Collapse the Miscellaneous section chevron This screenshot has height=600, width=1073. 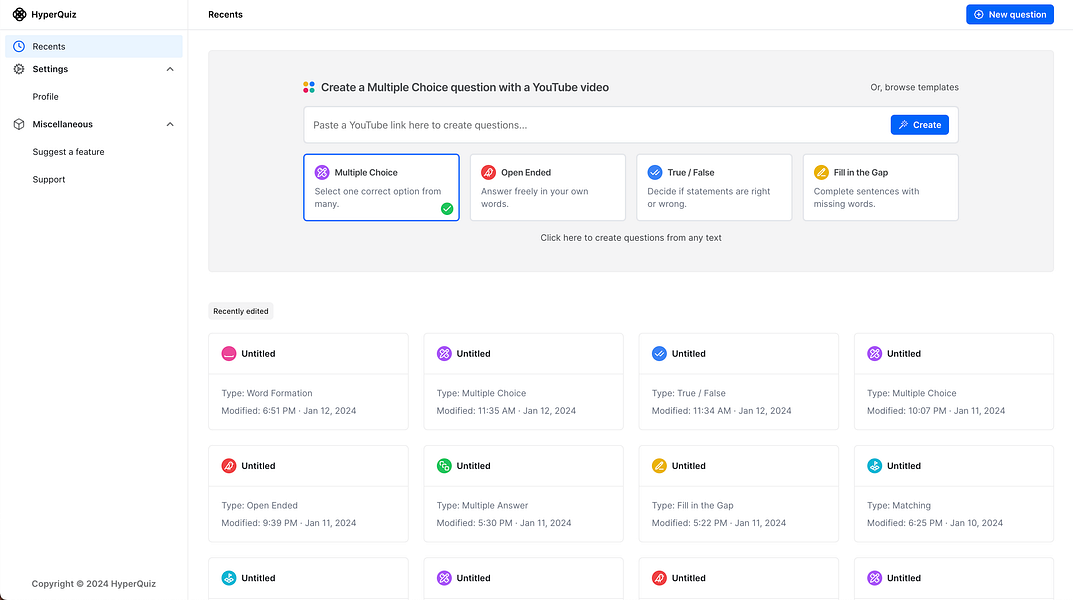[170, 124]
